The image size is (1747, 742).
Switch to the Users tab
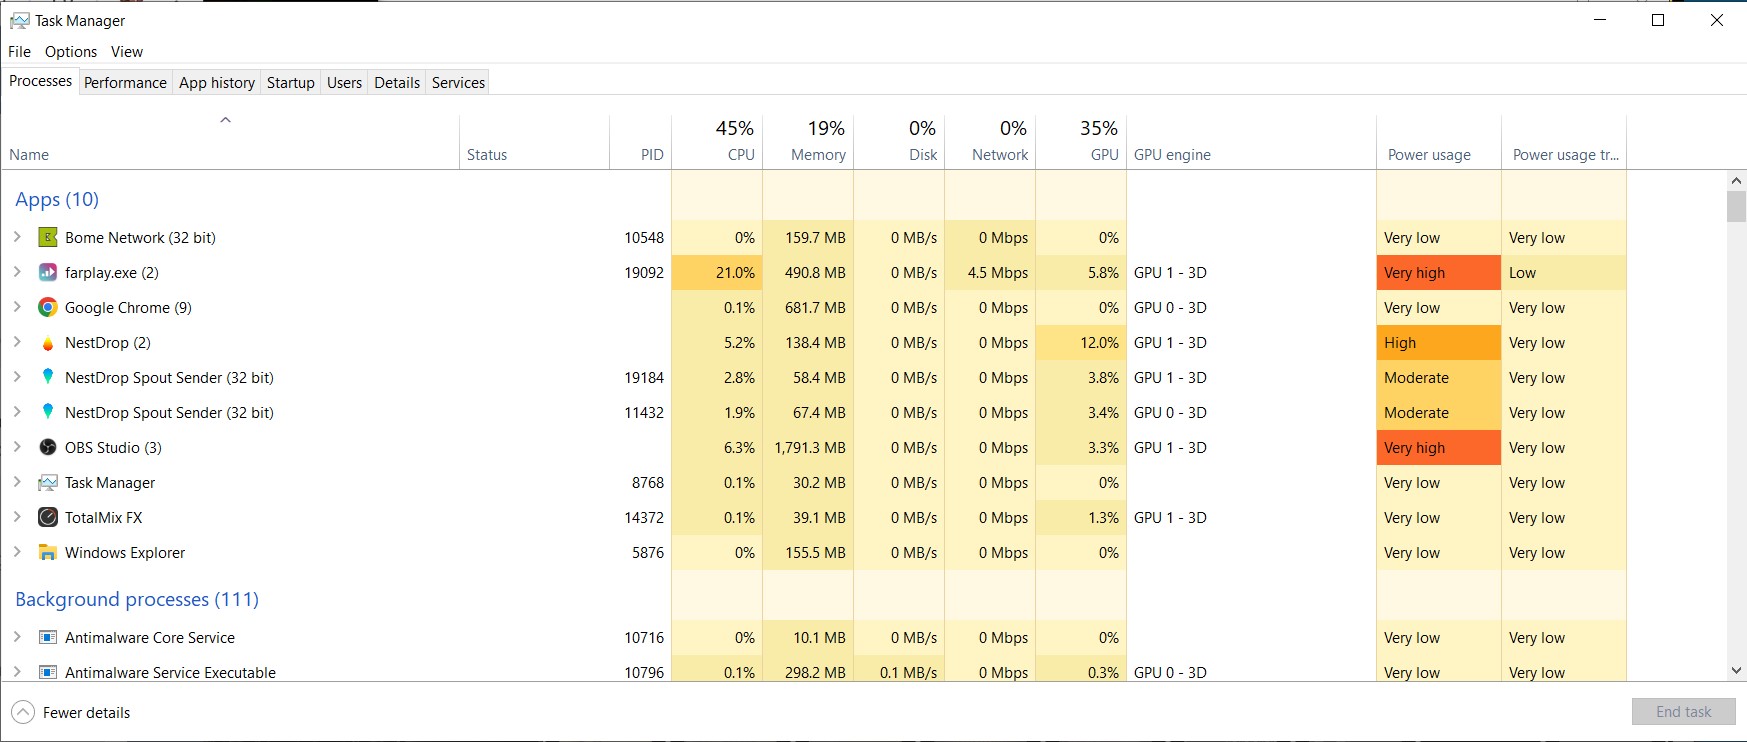pos(344,82)
